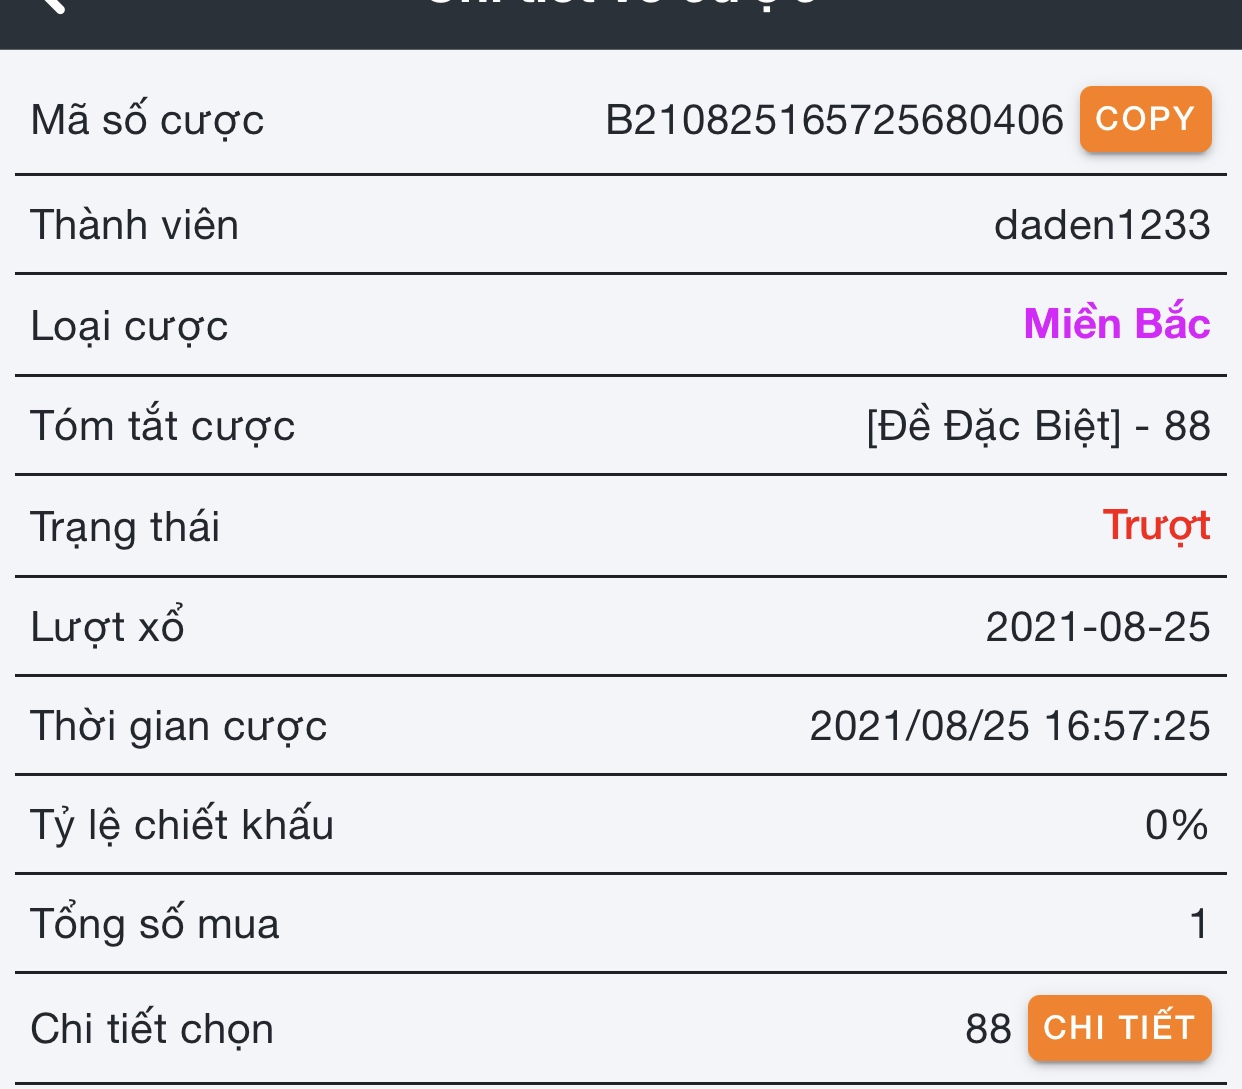Click the [Đề Đặc Biệt] - 88 summary
1242x1089 pixels.
point(1038,426)
